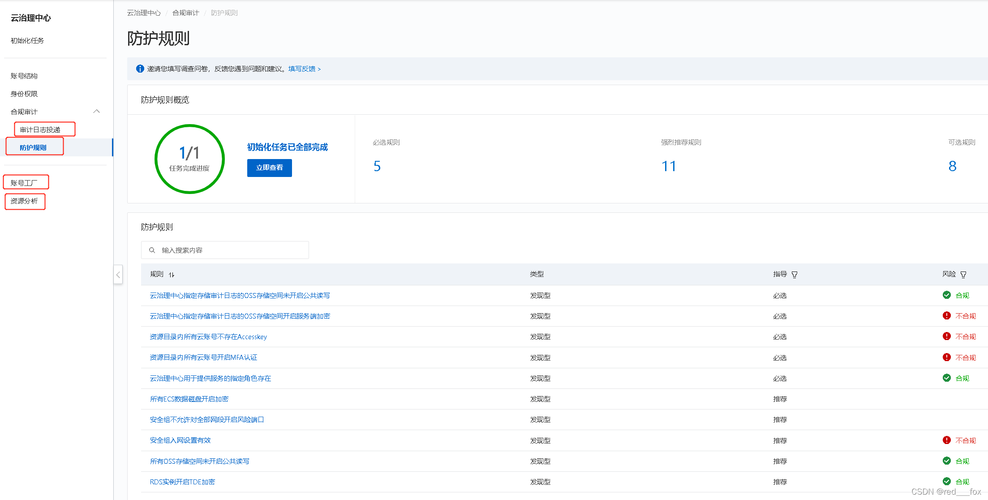Click the red 不合规 icon for 不存在Accesskey rule
This screenshot has height=500, width=988.
pyautogui.click(x=946, y=336)
